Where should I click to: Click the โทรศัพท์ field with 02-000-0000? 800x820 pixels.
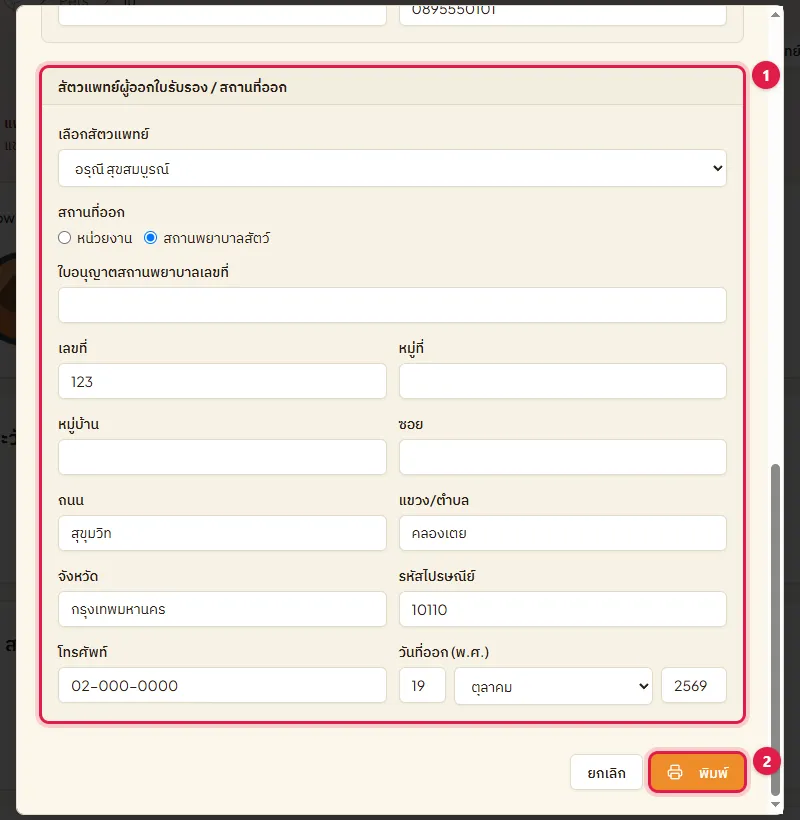[x=222, y=685]
